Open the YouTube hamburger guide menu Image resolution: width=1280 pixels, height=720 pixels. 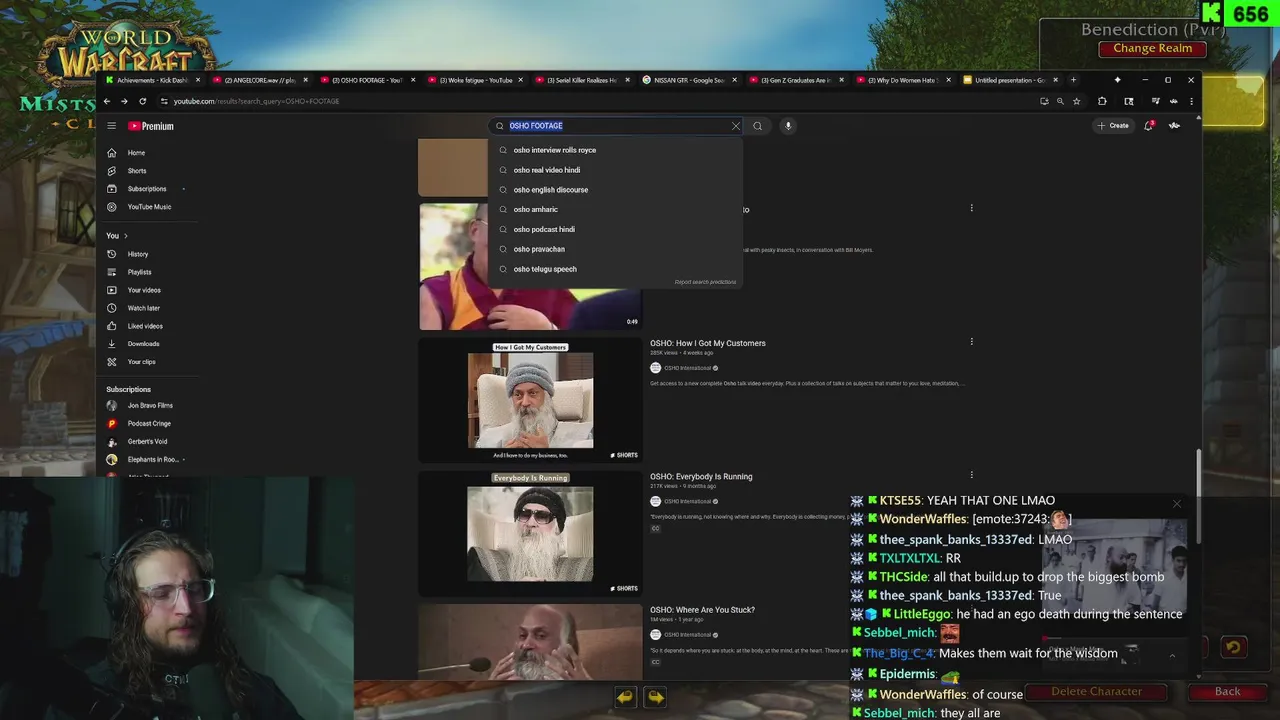point(111,126)
